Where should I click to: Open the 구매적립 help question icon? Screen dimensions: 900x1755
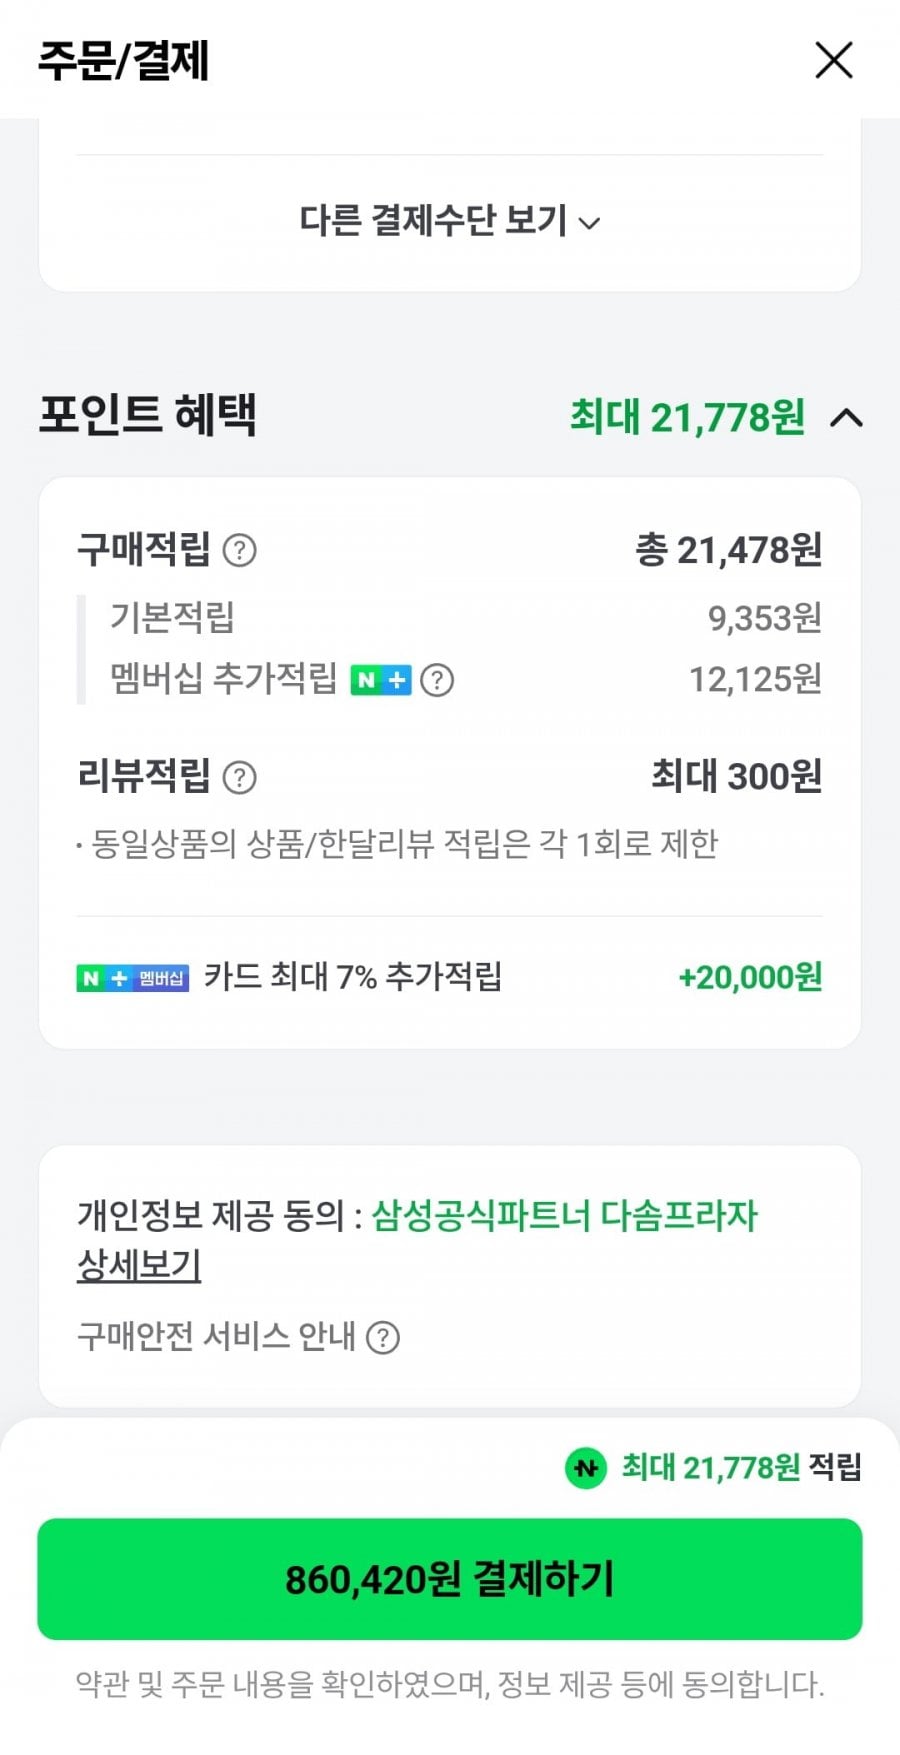click(x=239, y=550)
